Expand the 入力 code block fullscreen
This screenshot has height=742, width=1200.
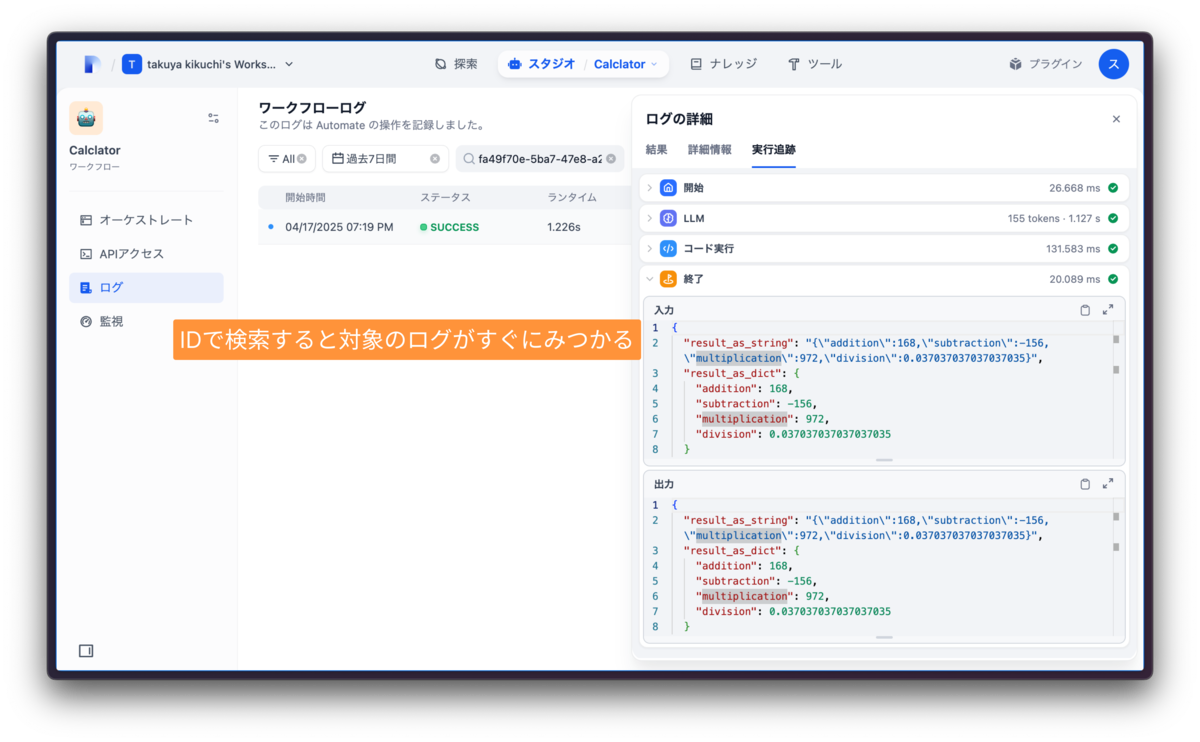[x=1108, y=310]
